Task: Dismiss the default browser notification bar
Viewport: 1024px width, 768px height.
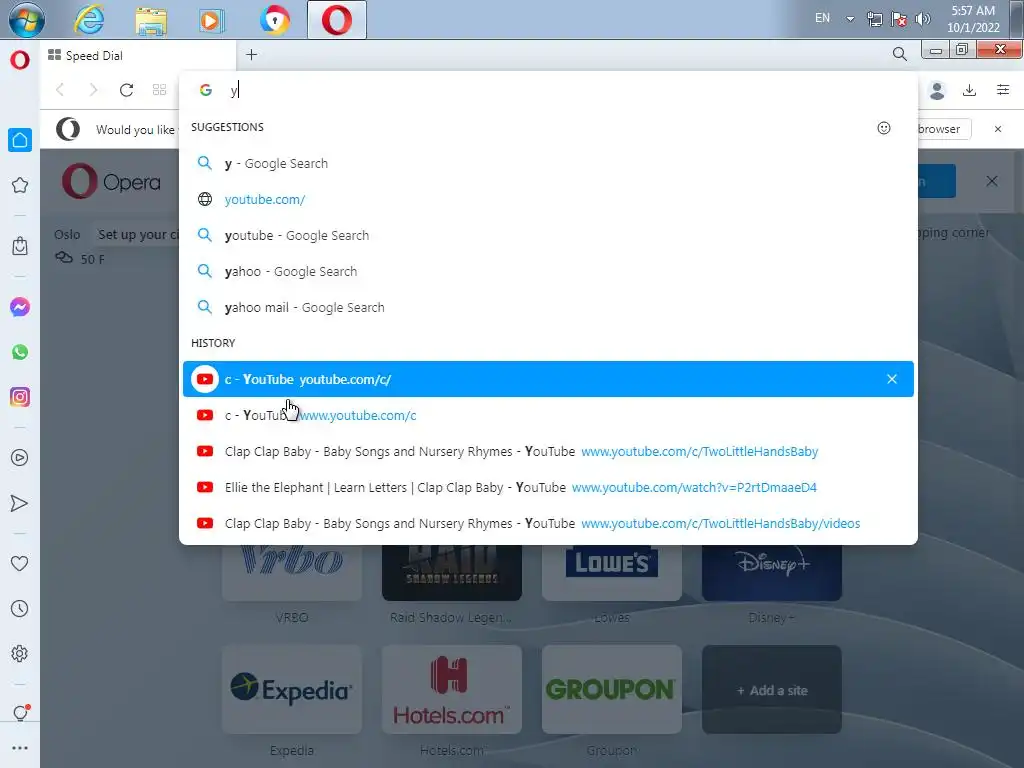Action: tap(998, 129)
